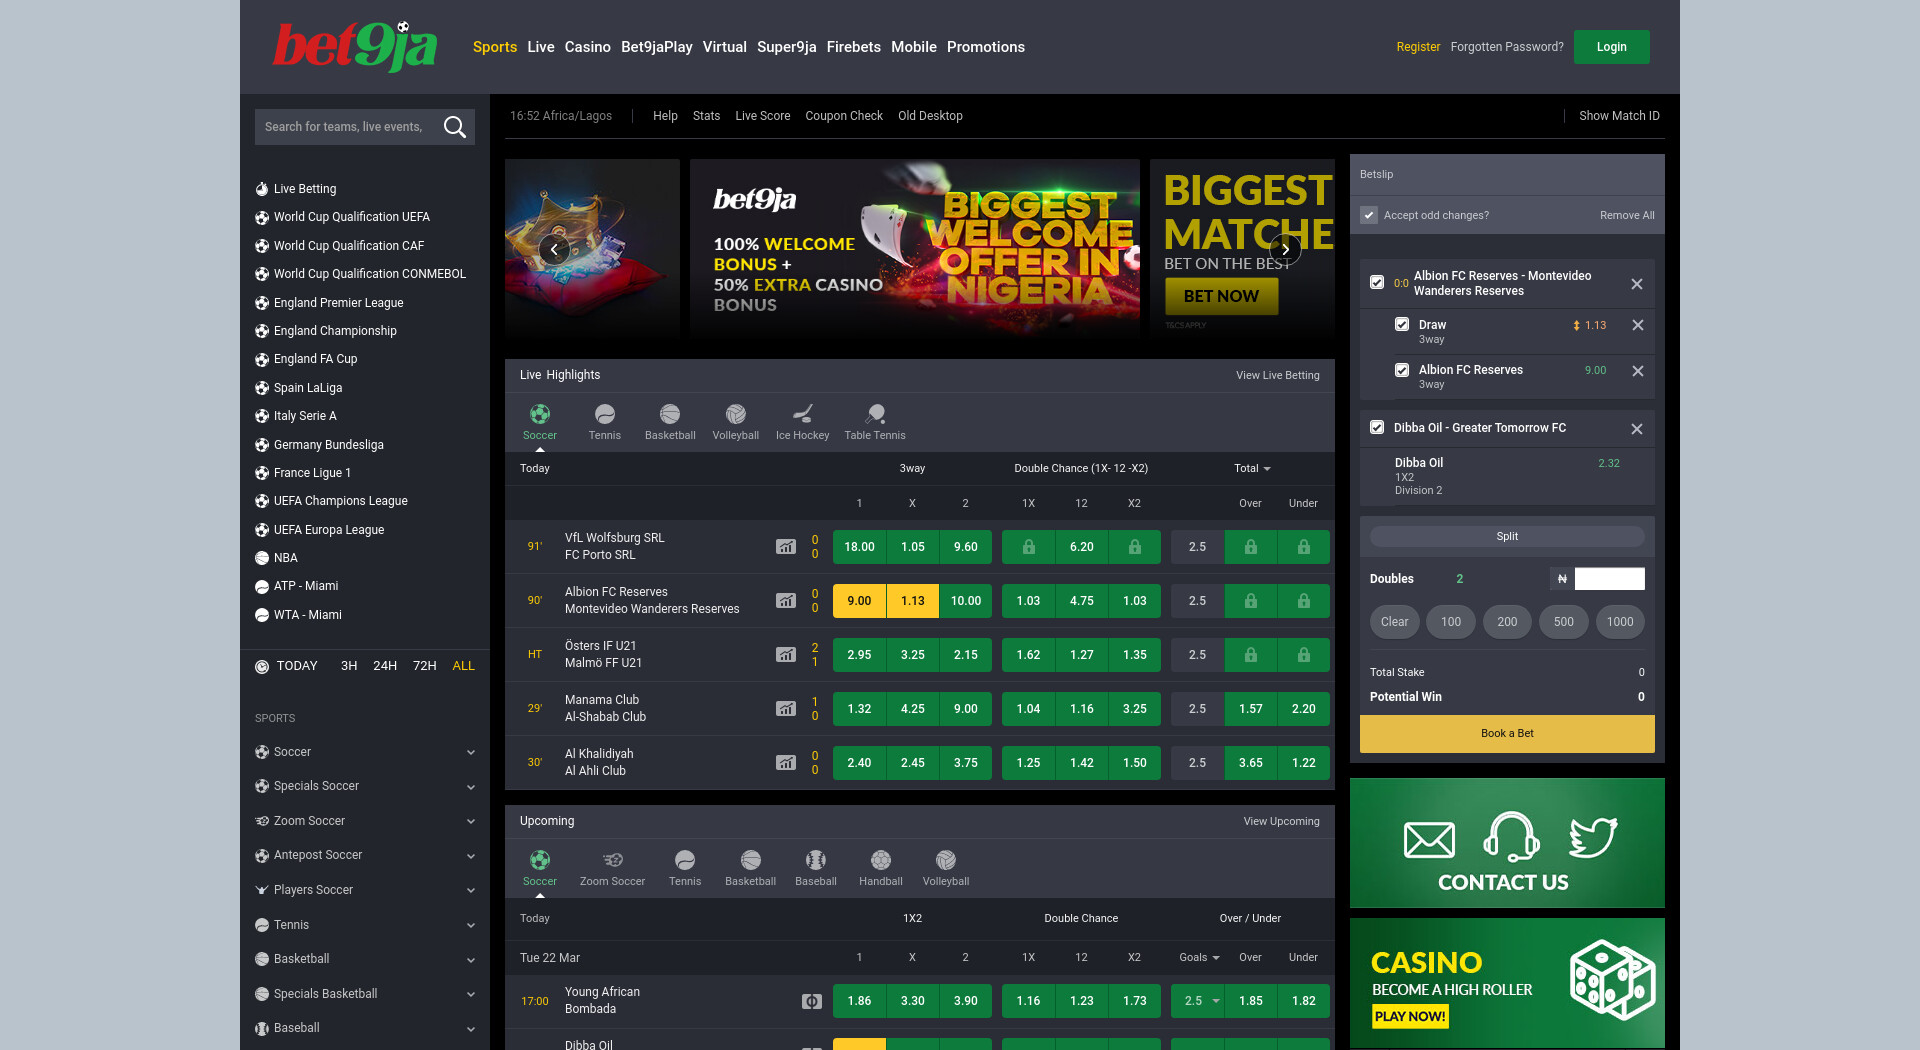1920x1050 pixels.
Task: Open Live tab in top navigation
Action: (x=541, y=47)
